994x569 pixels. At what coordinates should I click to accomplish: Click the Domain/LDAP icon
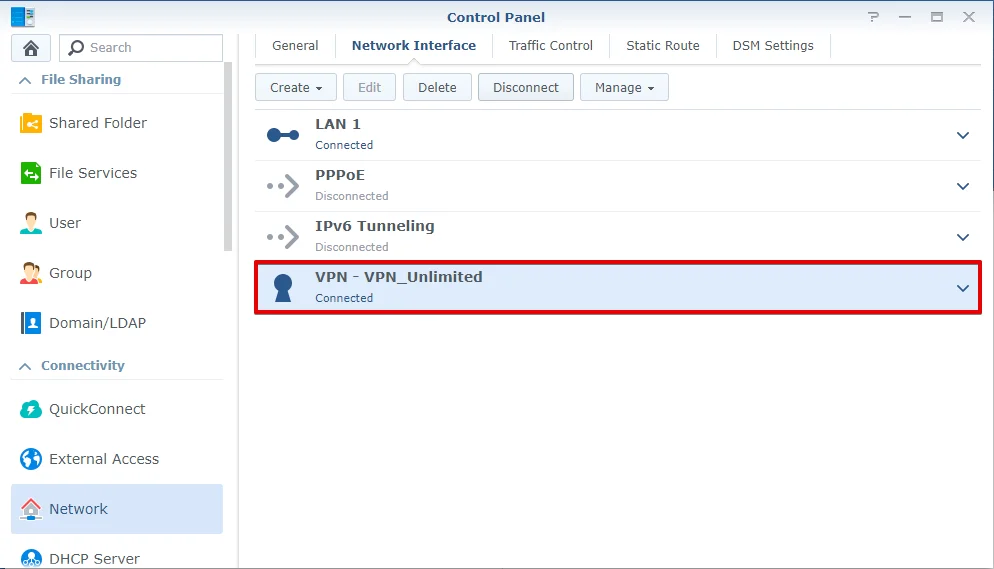click(x=31, y=323)
